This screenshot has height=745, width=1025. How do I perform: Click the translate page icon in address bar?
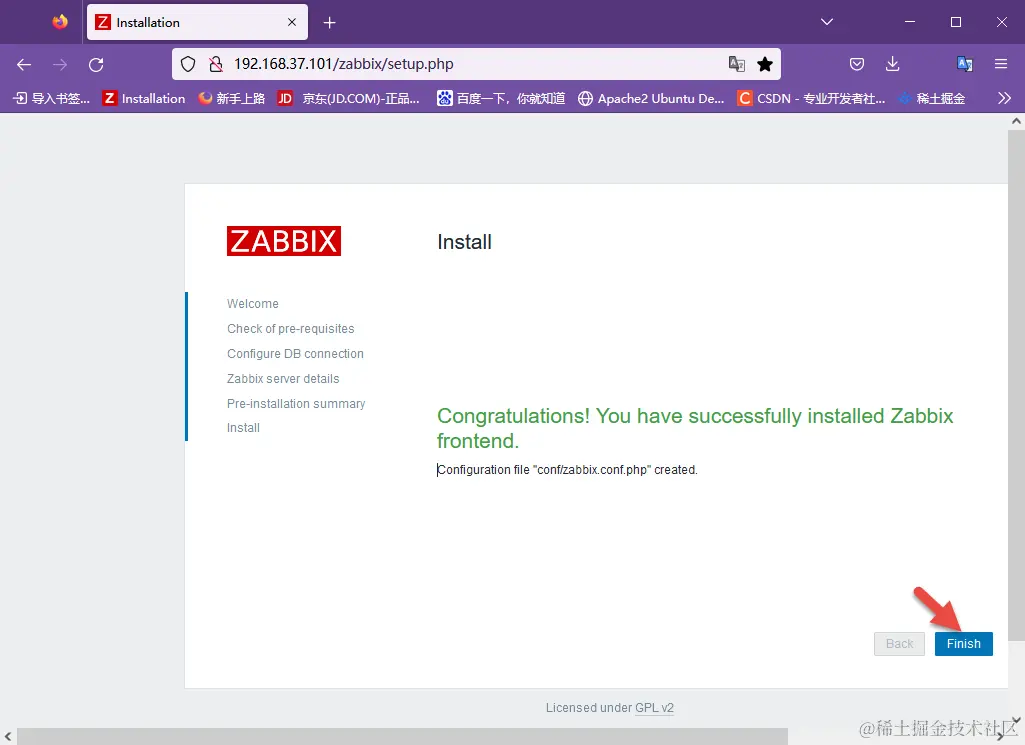click(x=737, y=64)
